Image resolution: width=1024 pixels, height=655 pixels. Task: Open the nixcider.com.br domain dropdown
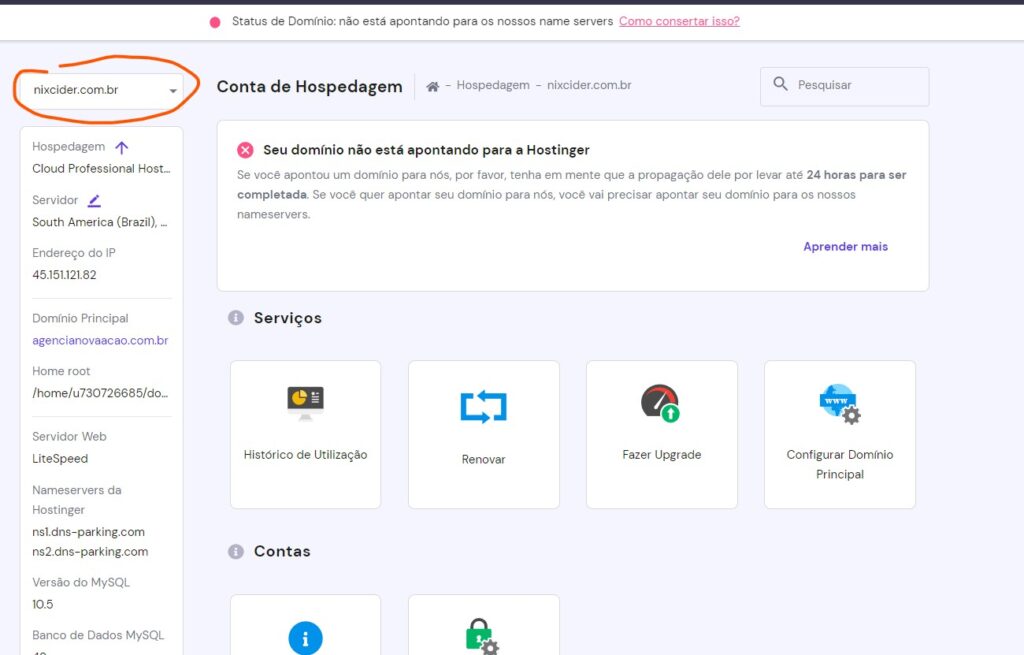pos(98,90)
